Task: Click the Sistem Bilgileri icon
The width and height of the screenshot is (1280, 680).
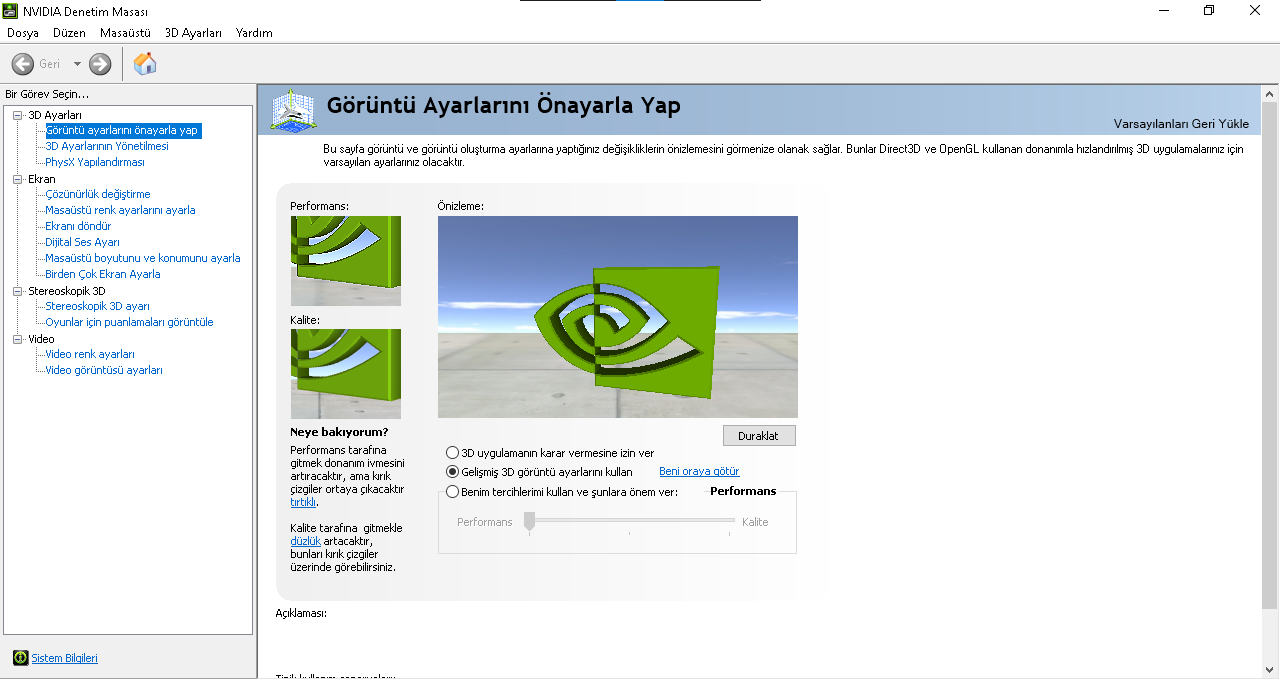Action: click(20, 658)
